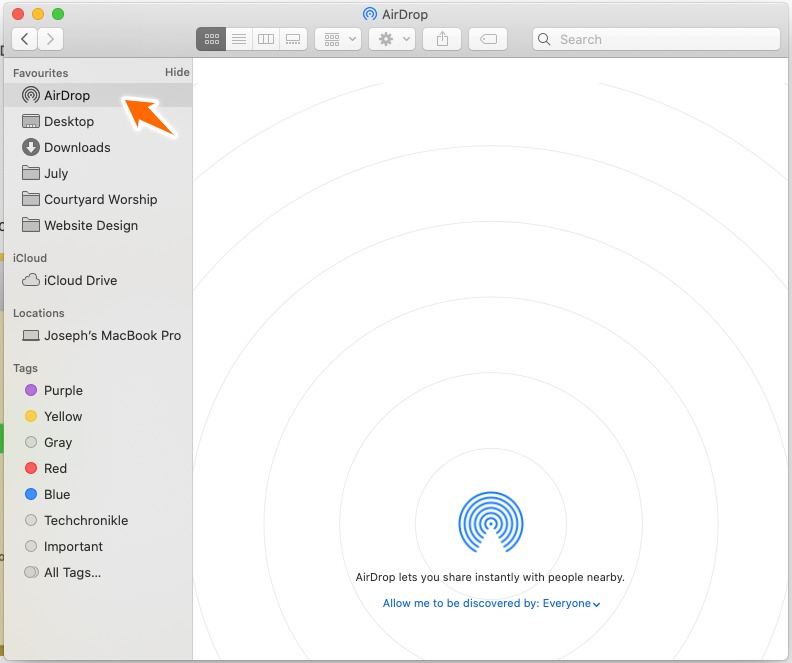Click the iCloud Drive cloud icon
Viewport: 792px width, 663px height.
tap(31, 280)
